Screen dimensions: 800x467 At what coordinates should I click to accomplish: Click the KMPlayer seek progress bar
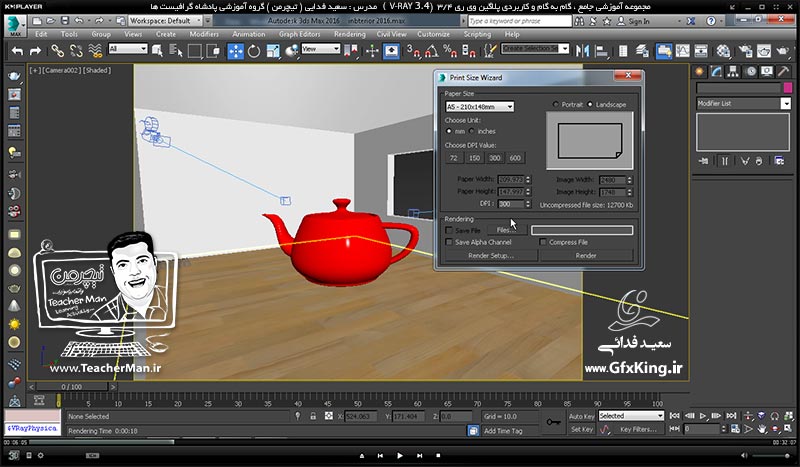[399, 442]
